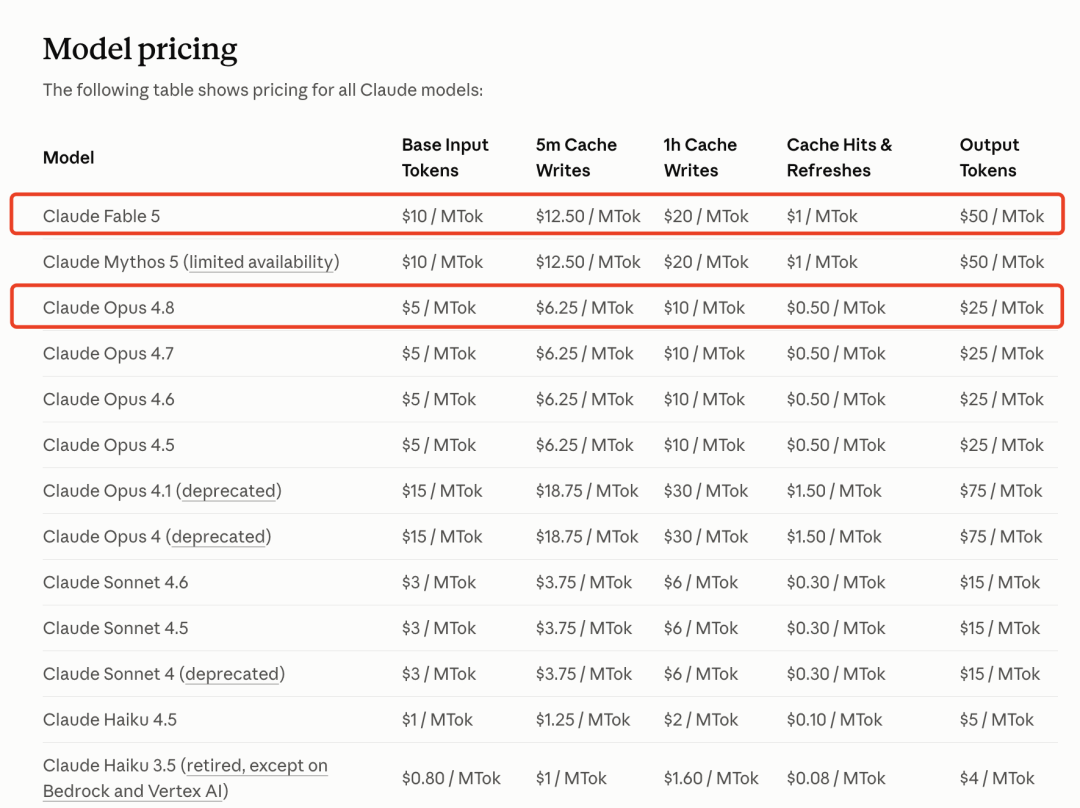The height and width of the screenshot is (808, 1080).
Task: Click the 'Cache Hits & Refreshes' column header
Action: point(839,158)
